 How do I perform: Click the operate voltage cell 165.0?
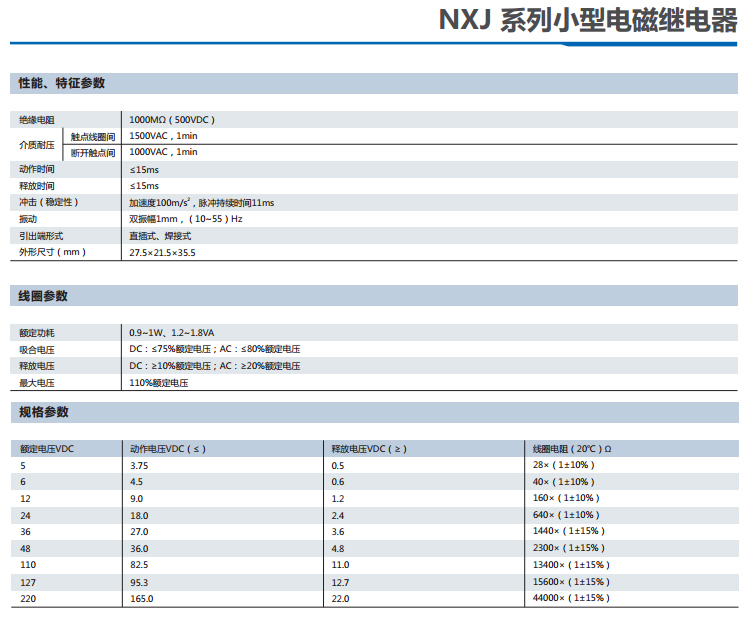[142, 599]
